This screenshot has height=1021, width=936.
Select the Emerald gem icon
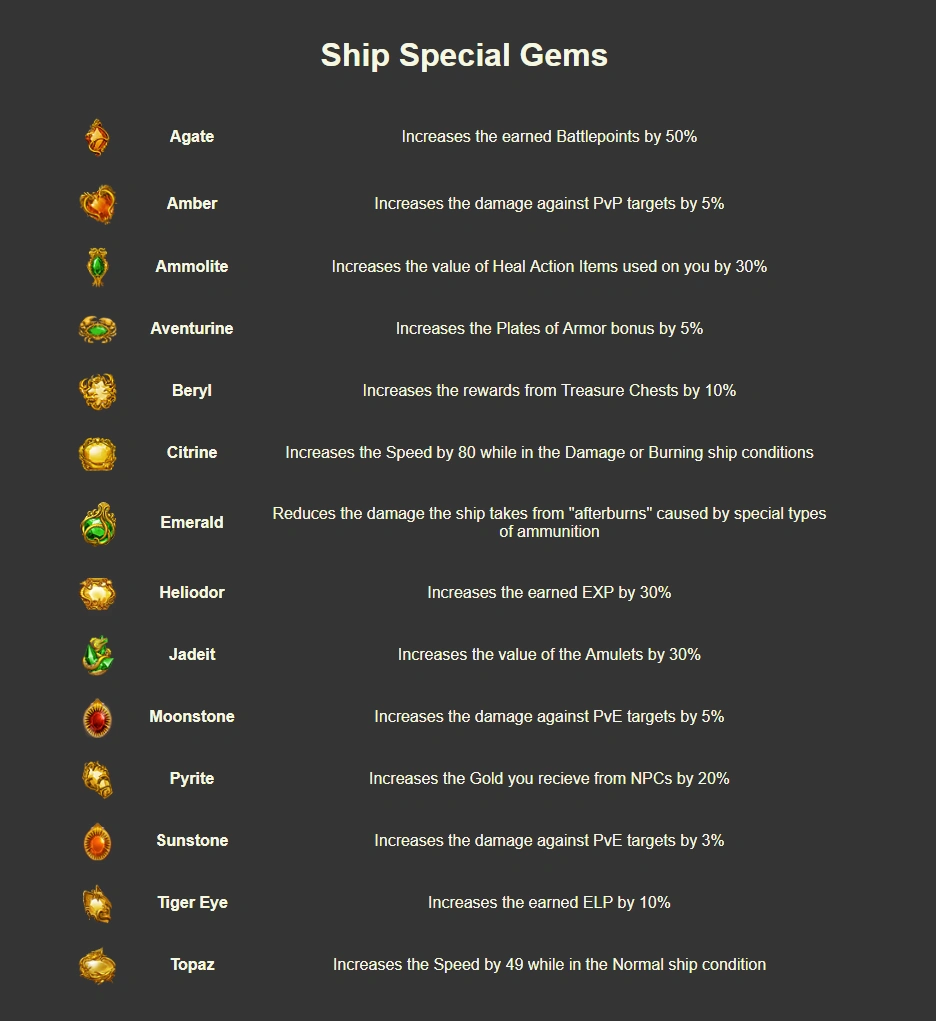coord(97,523)
